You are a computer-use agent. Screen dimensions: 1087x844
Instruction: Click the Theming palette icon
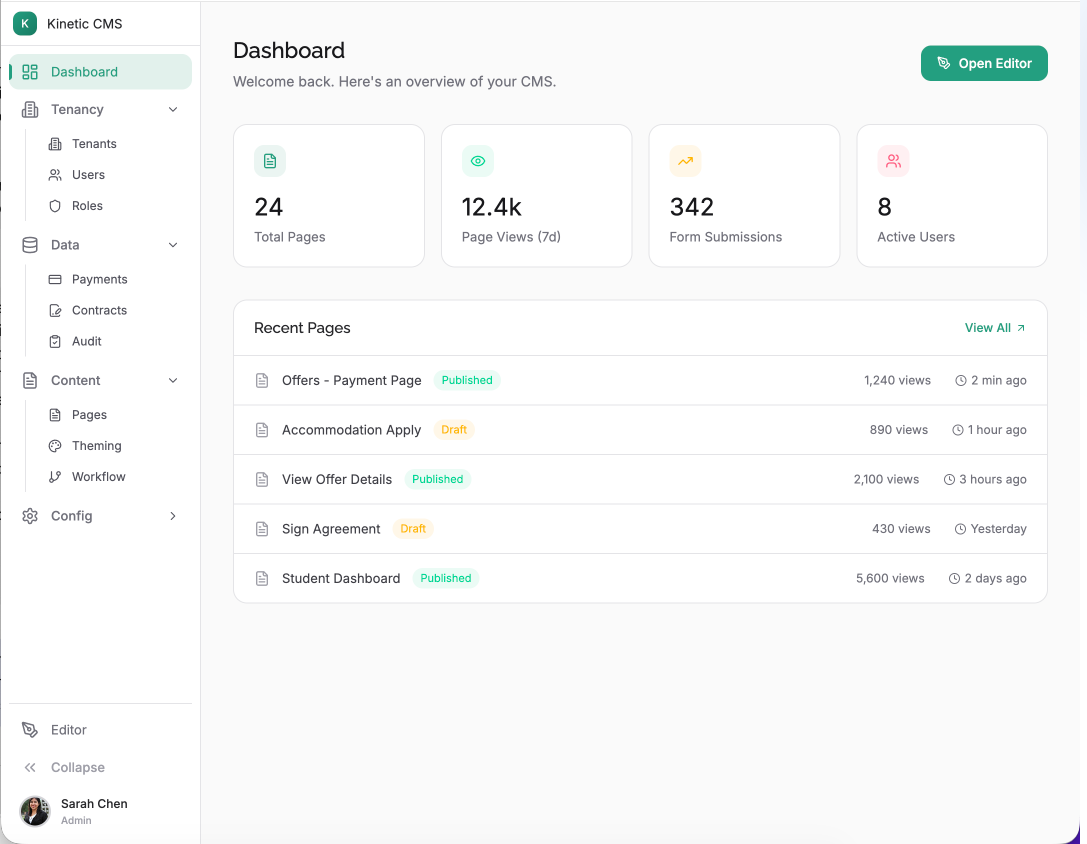click(x=55, y=446)
